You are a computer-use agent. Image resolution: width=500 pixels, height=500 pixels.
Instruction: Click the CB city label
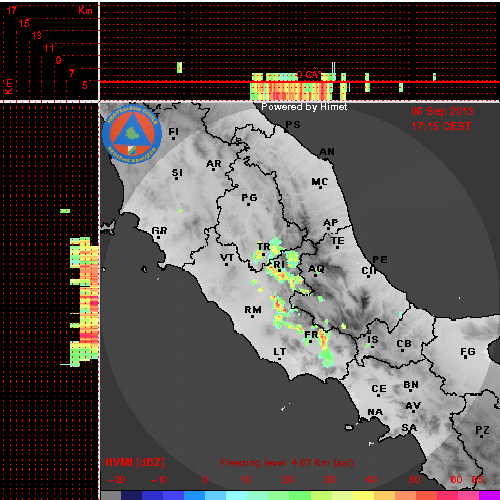404,343
